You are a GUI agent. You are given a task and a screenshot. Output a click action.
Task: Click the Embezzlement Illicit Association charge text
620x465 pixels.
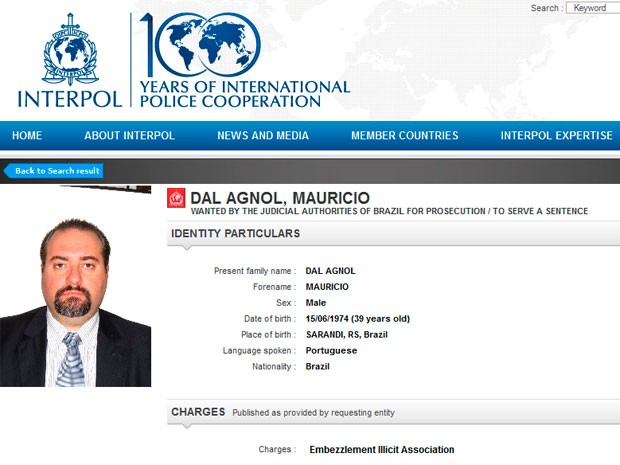(382, 450)
